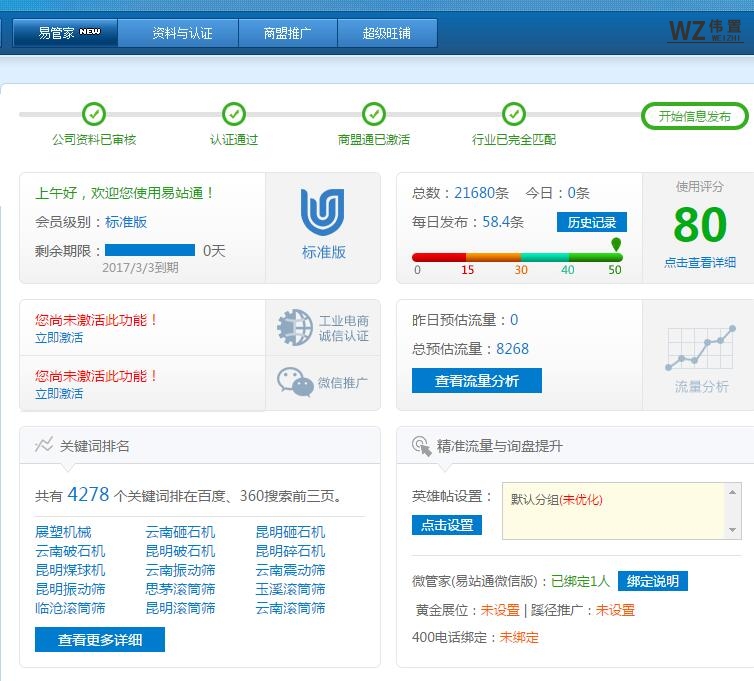This screenshot has height=681, width=754.
Task: Click the 精准流量与询盘提升 cursor icon
Action: [x=421, y=445]
